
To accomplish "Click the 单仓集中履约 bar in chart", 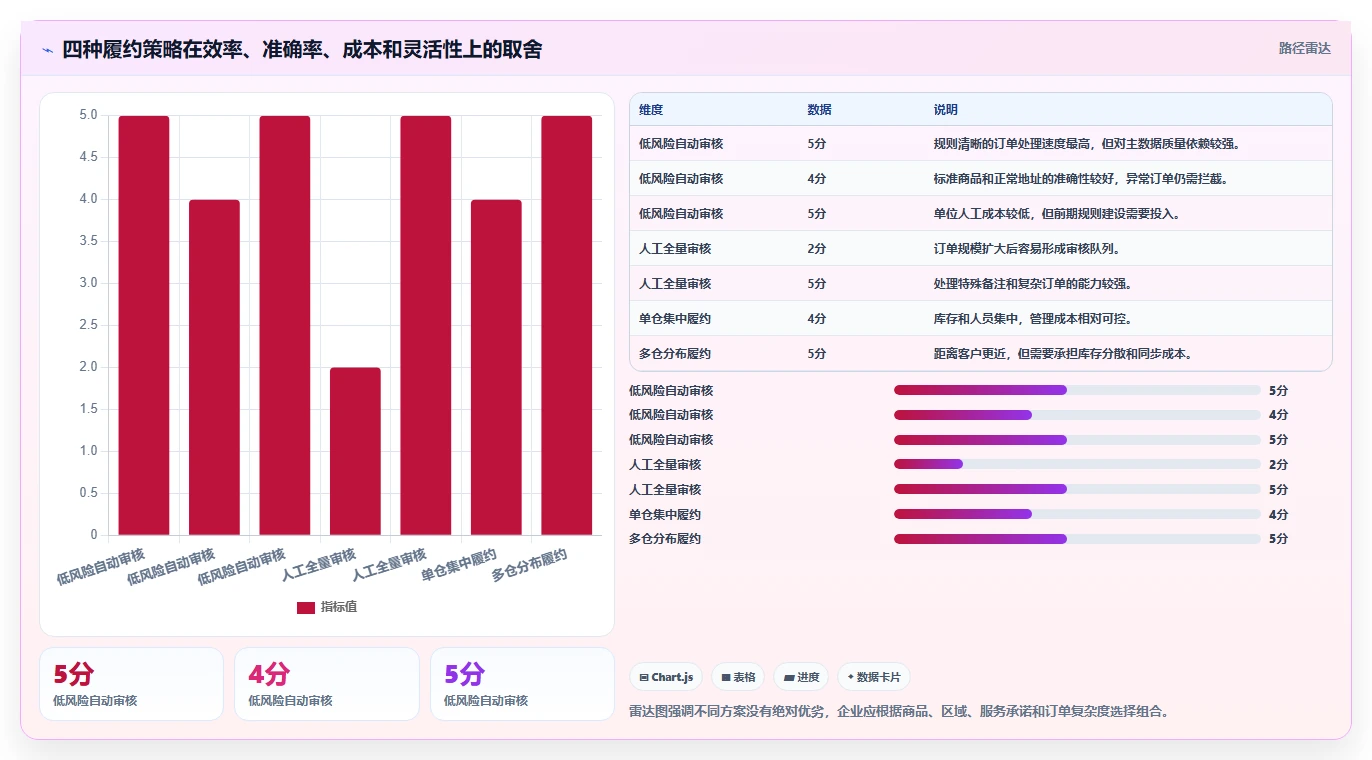I will tap(496, 367).
